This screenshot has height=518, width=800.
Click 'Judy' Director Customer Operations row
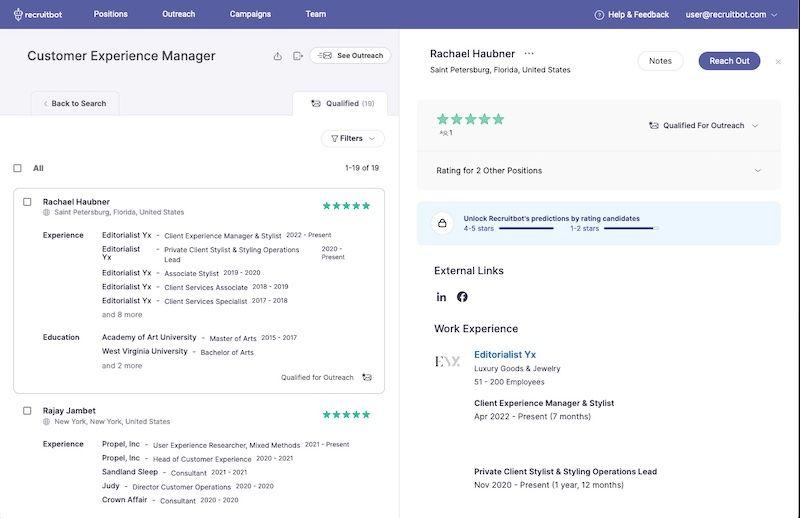[188, 486]
